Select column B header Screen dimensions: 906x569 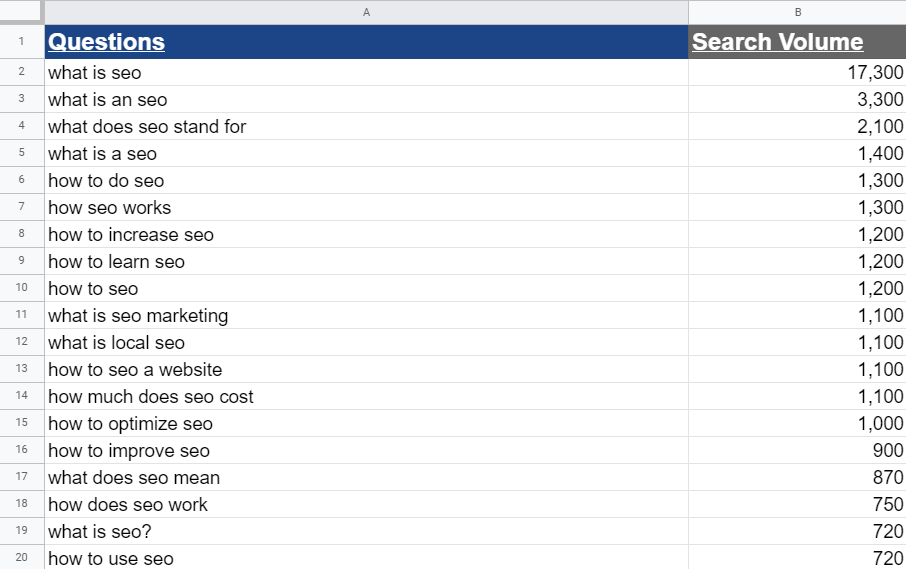[797, 12]
